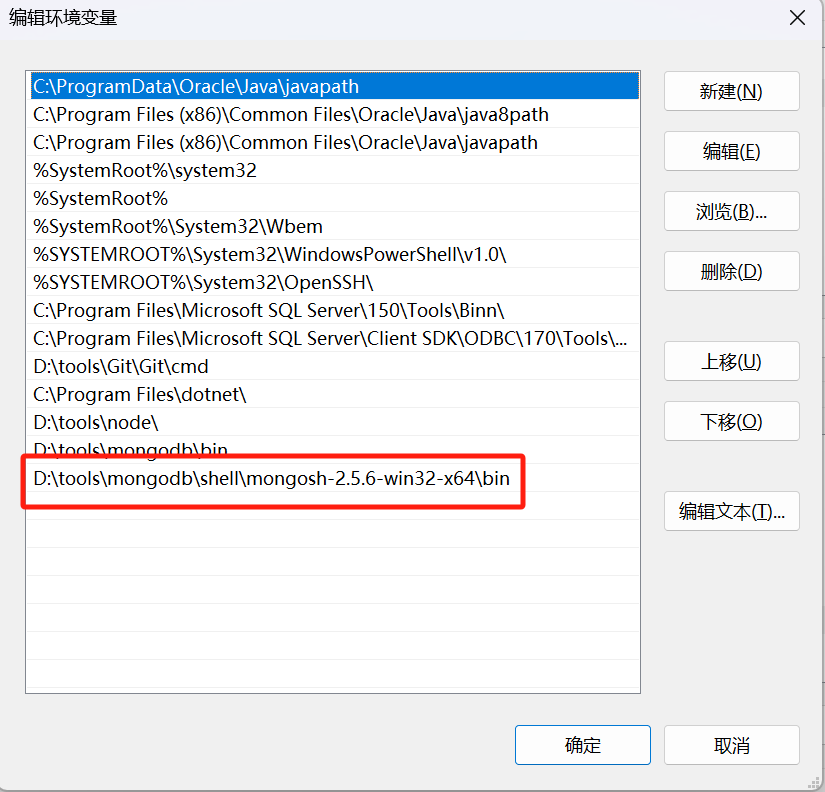The image size is (825, 792).
Task: Select %SystemRoot%\system32 entry
Action: point(334,170)
